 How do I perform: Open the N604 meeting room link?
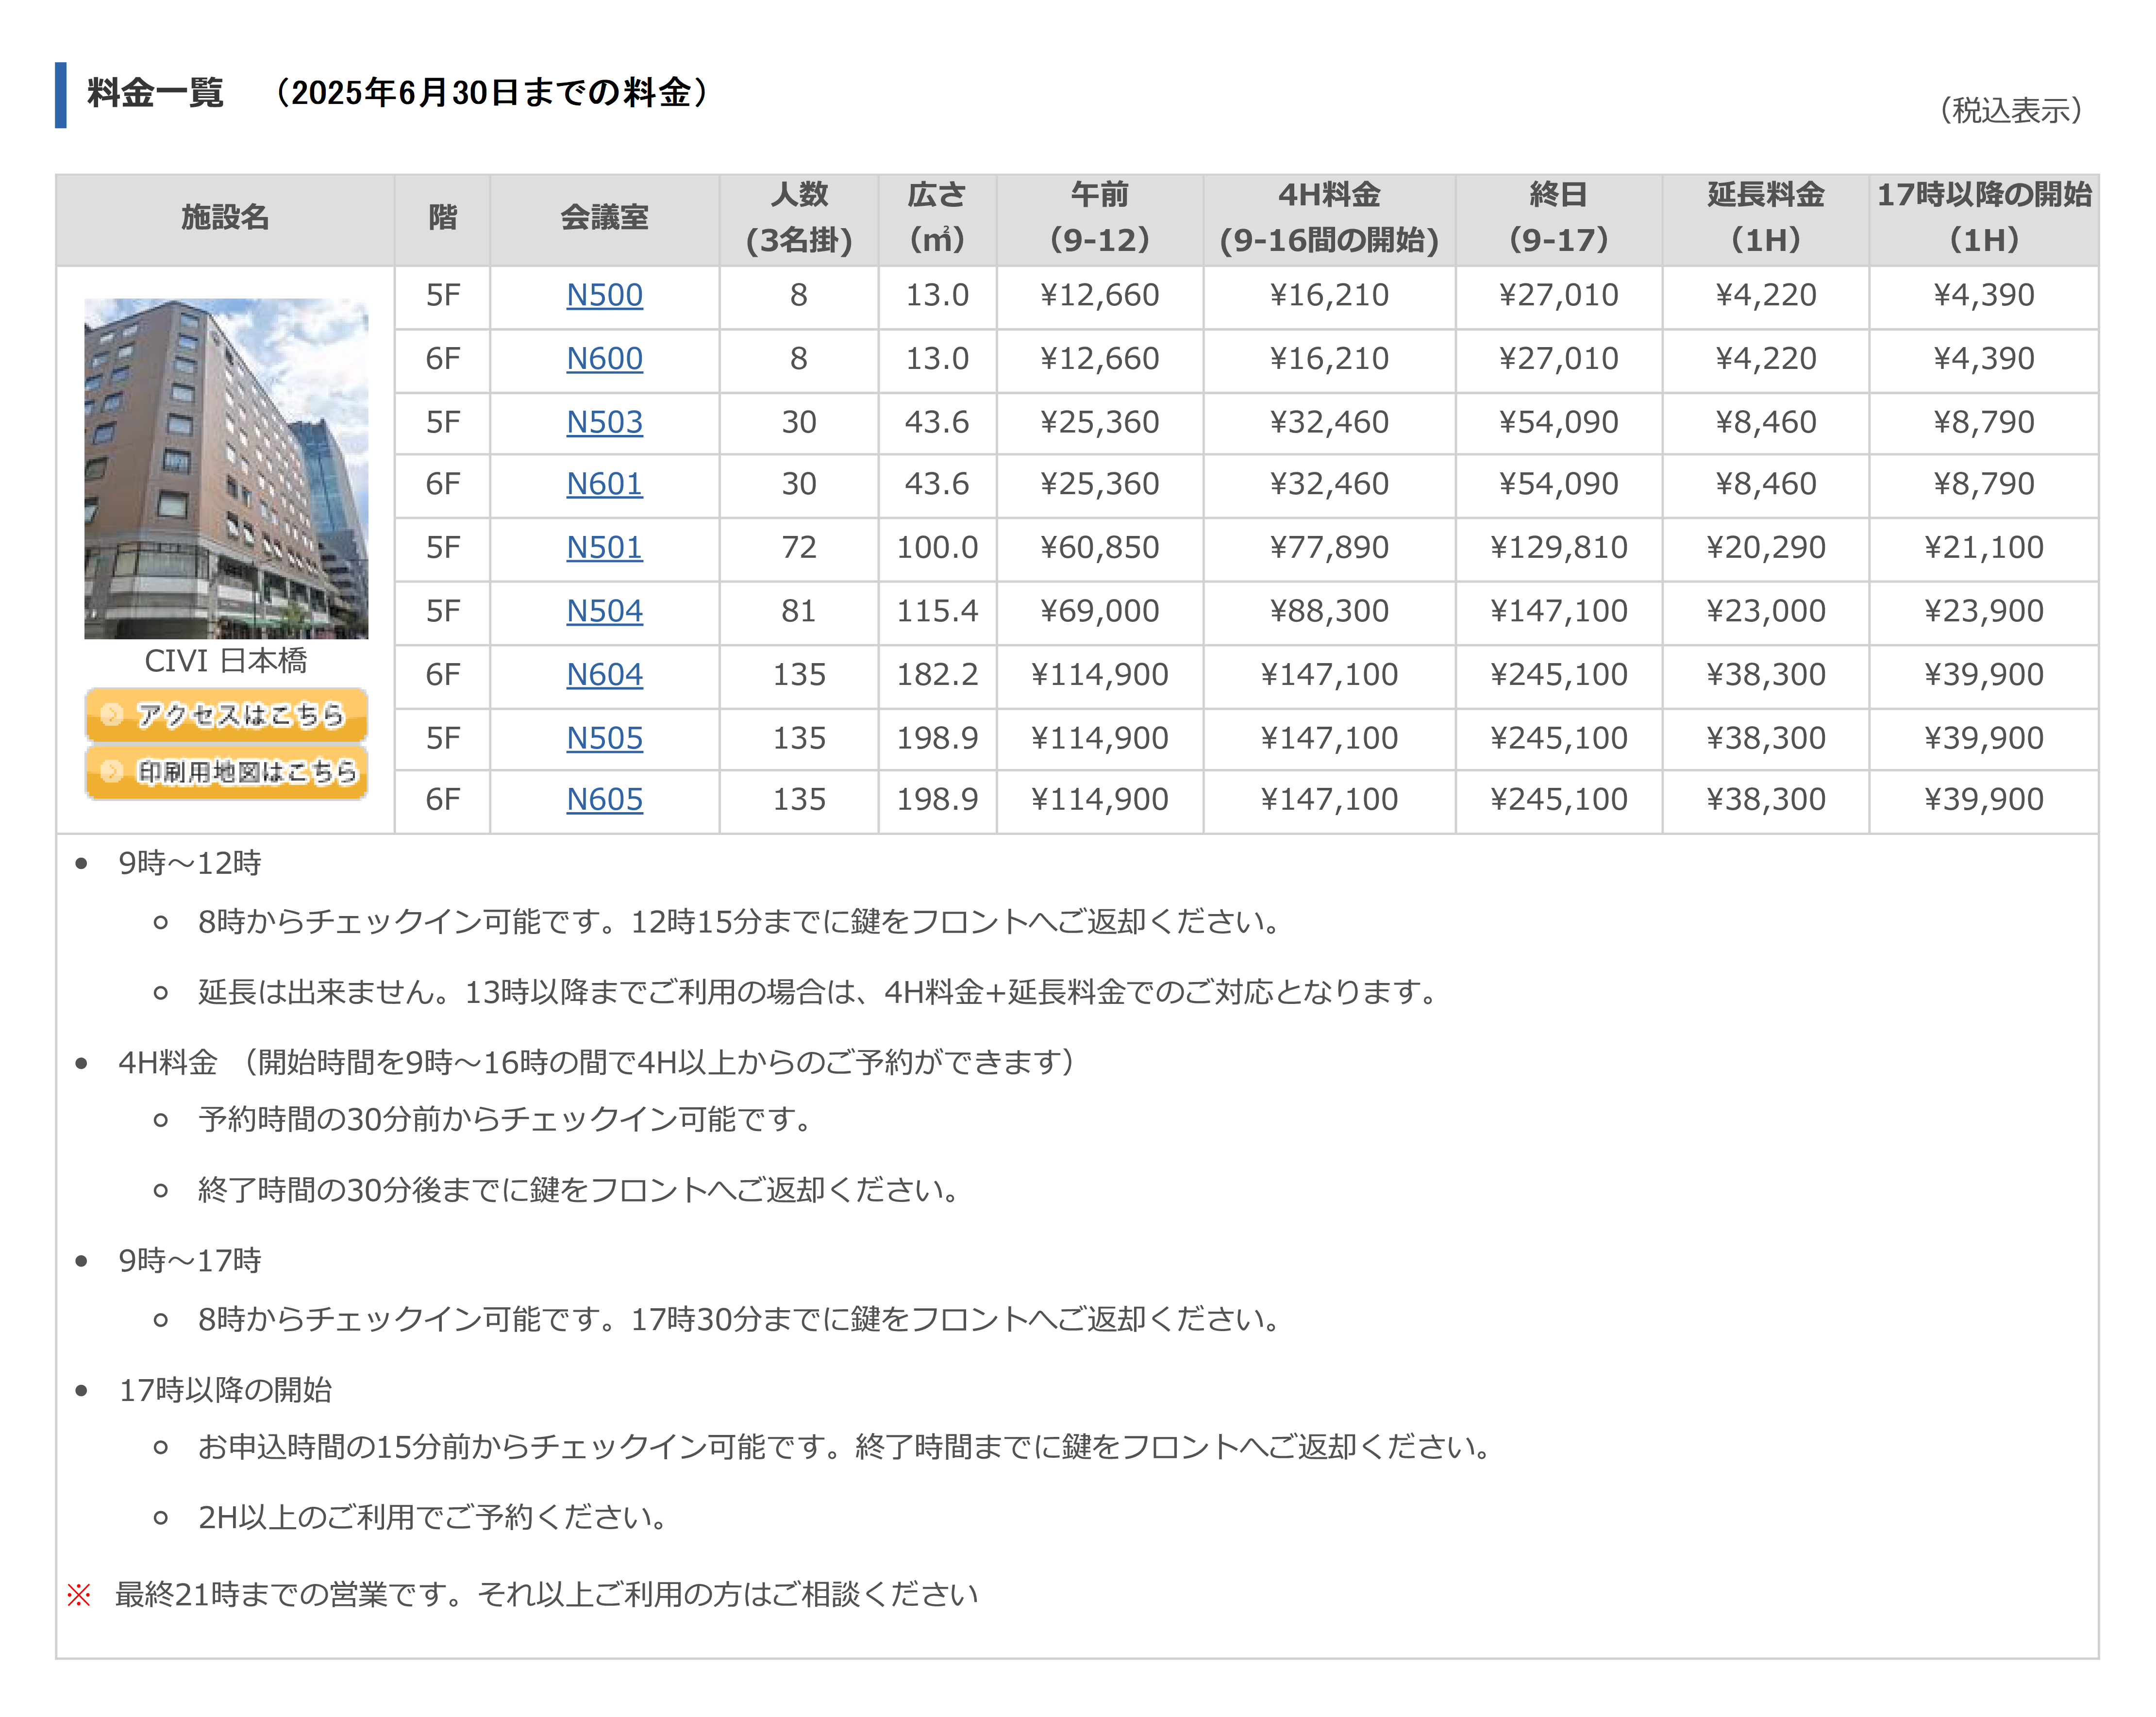click(x=604, y=675)
